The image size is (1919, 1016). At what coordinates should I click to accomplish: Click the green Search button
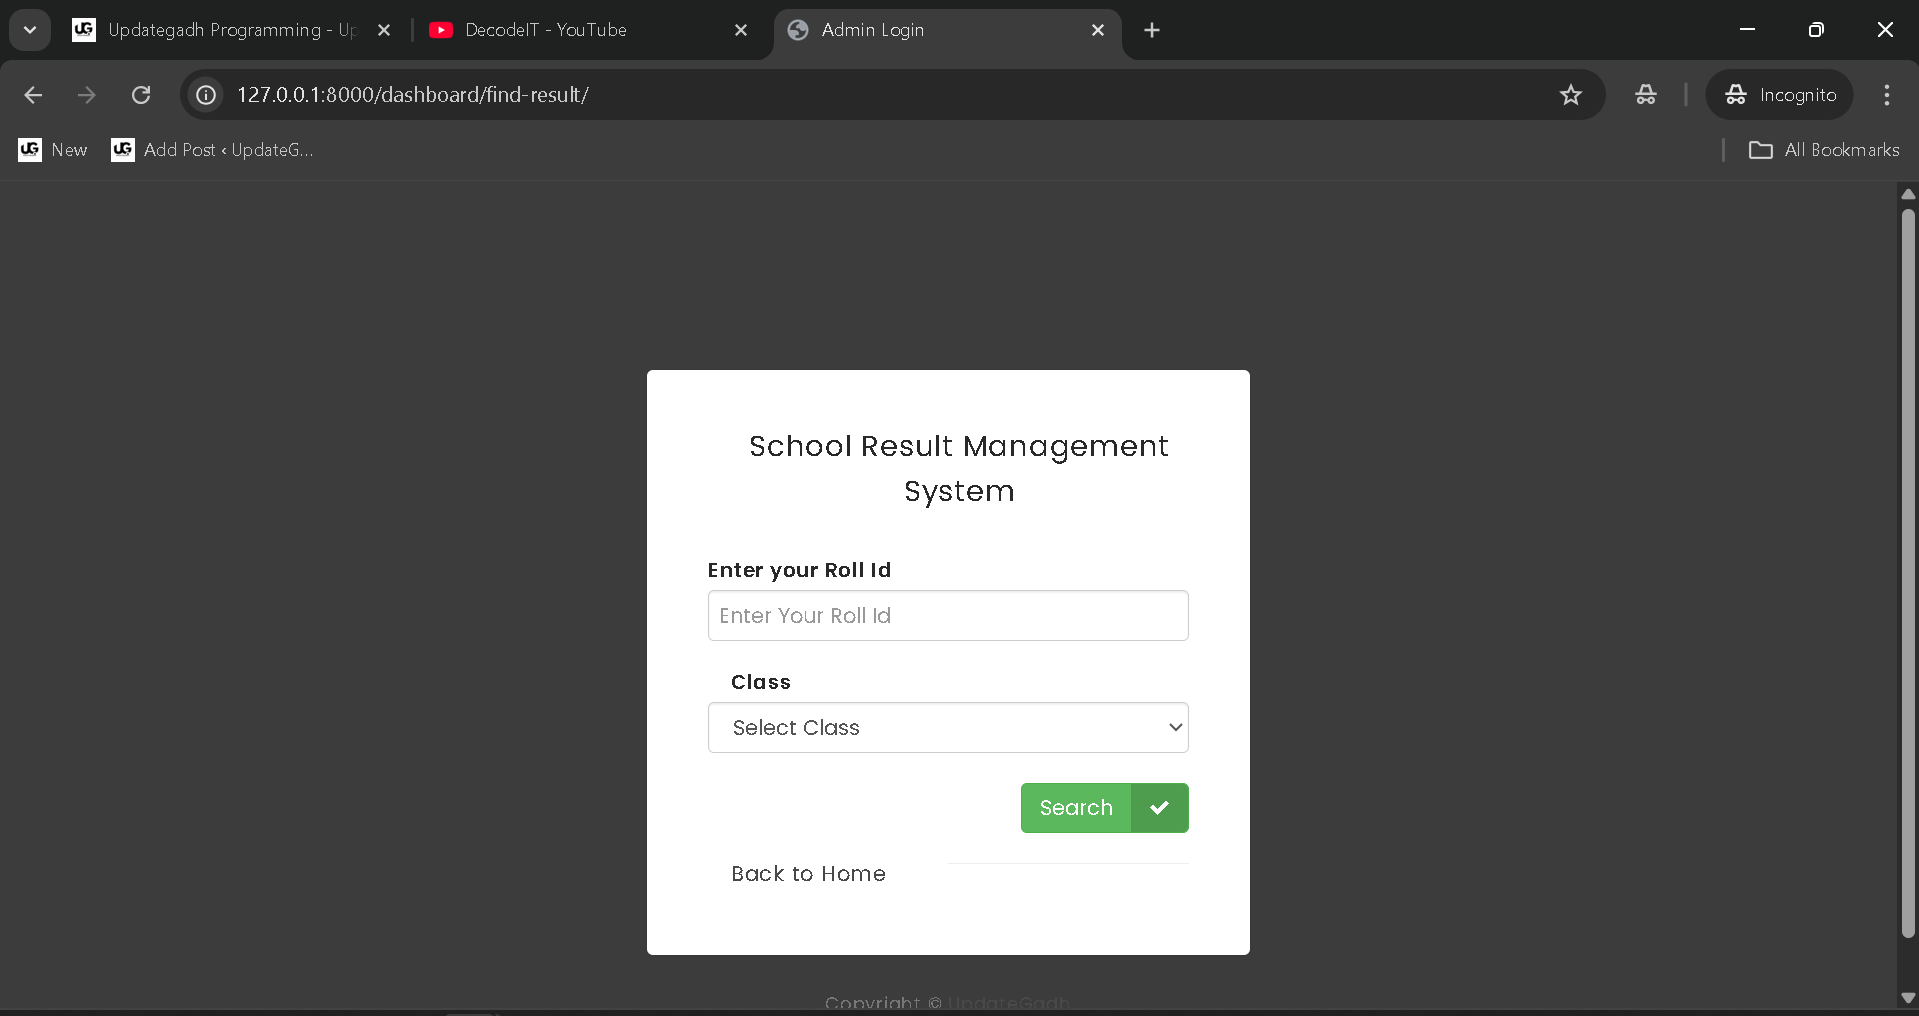(1076, 808)
